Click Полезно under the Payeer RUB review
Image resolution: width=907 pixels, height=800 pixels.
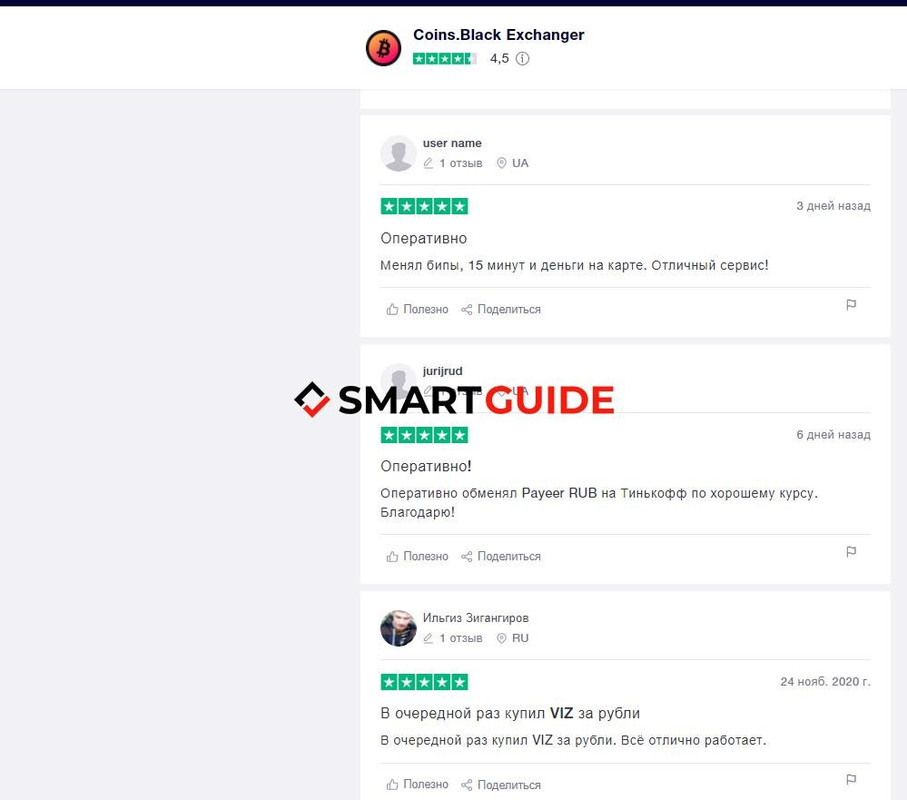pos(425,556)
